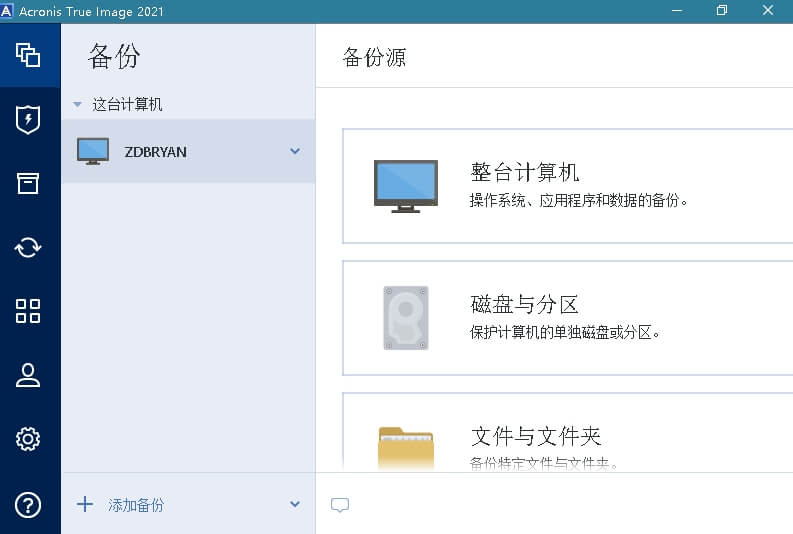Click the 备份源 heading
This screenshot has width=793, height=534.
pyautogui.click(x=374, y=57)
